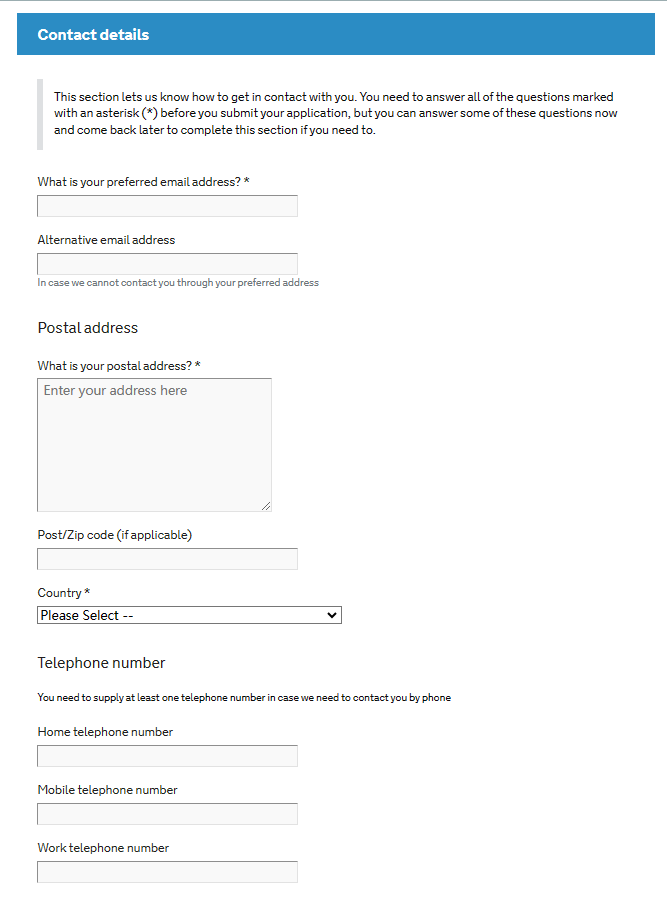The width and height of the screenshot is (667, 904).
Task: Click the 'Alternative email address' label
Action: [x=106, y=240]
